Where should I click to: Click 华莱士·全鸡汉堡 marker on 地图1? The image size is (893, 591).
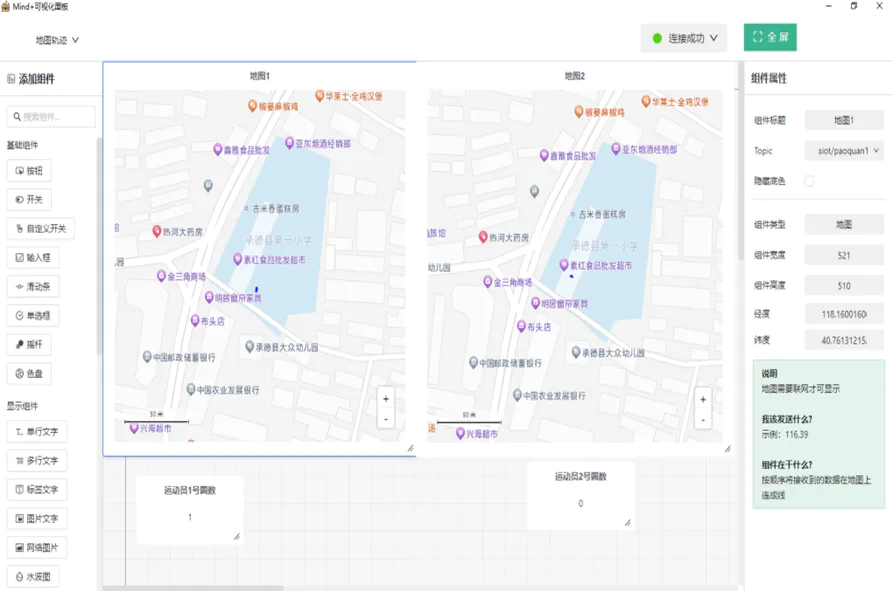click(x=319, y=96)
